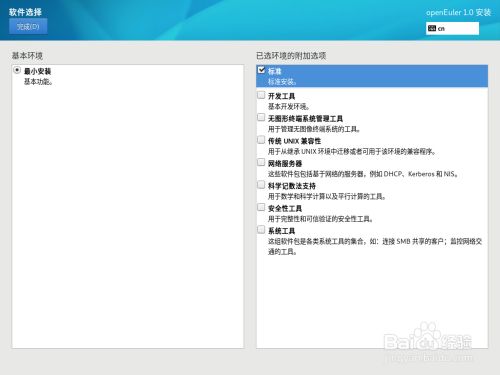Tick the 传统 UNIX 兼容性 checkbox

pos(261,140)
